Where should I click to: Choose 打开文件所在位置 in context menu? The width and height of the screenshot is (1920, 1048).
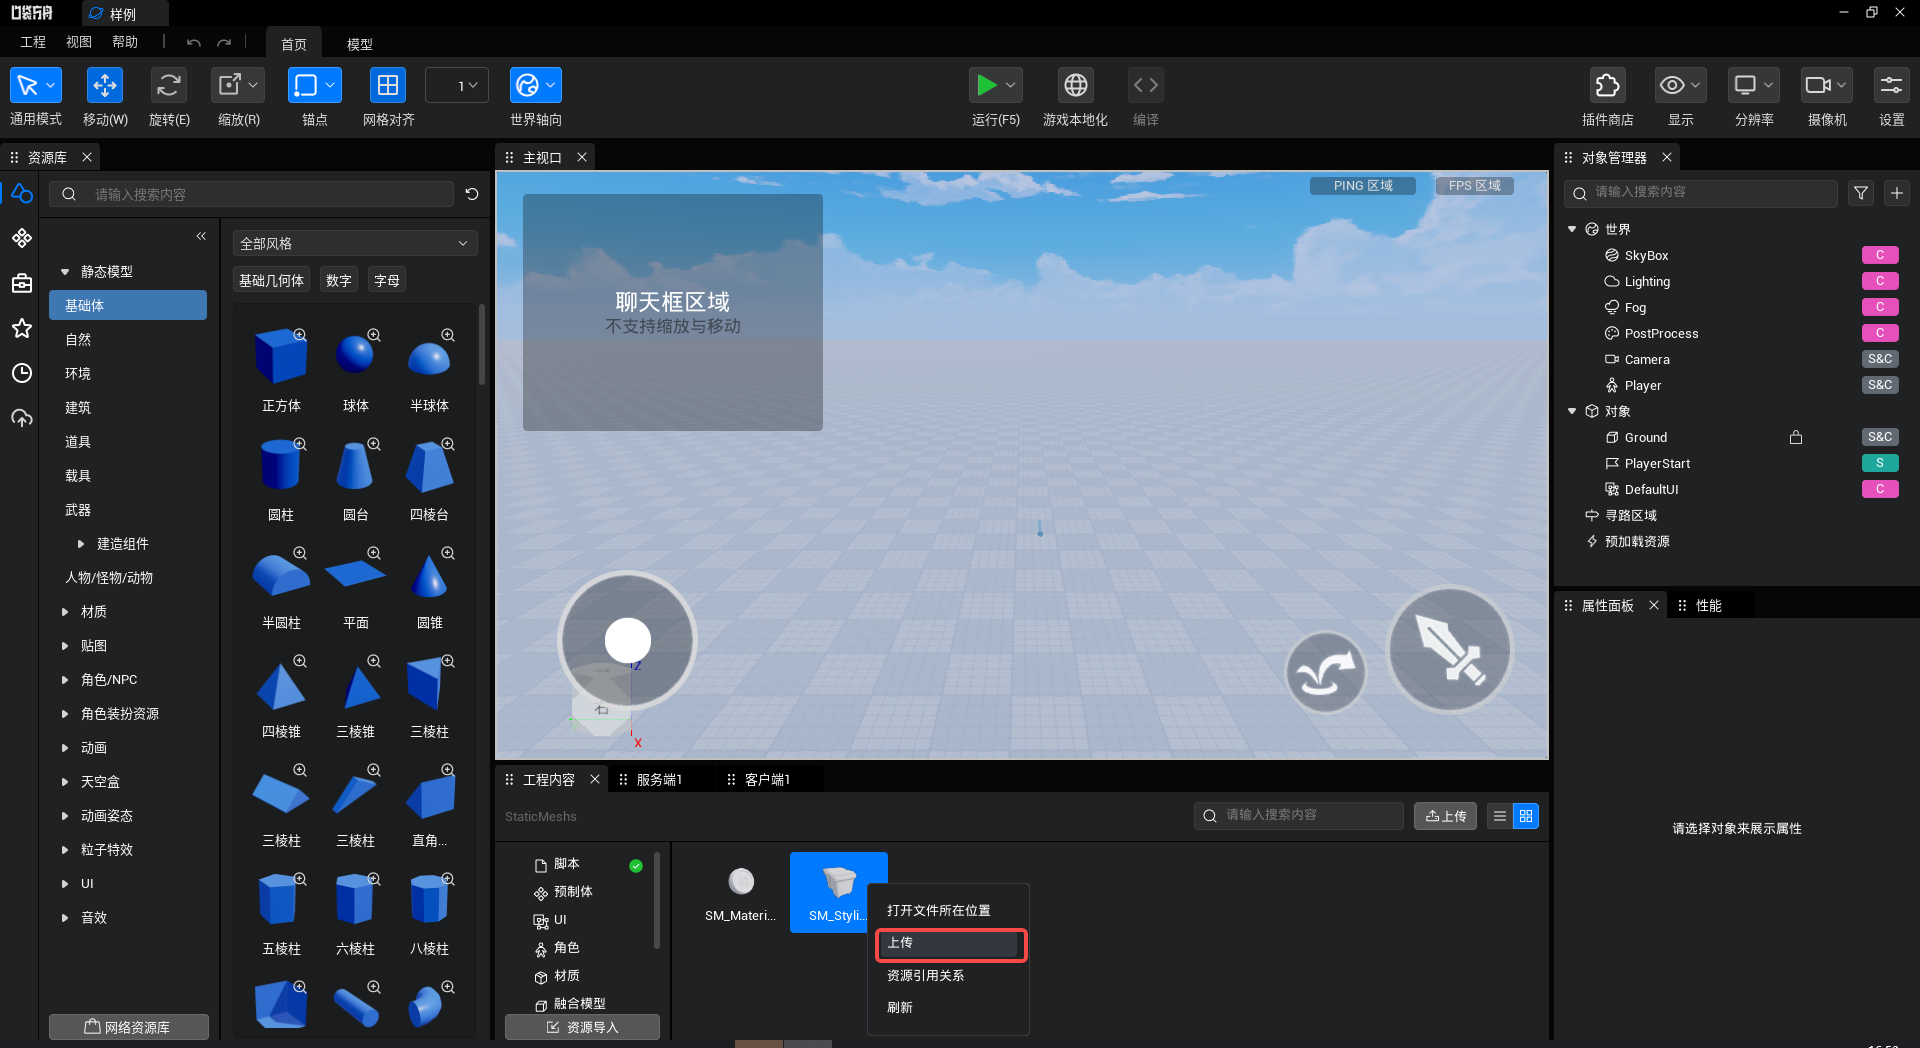pyautogui.click(x=939, y=910)
